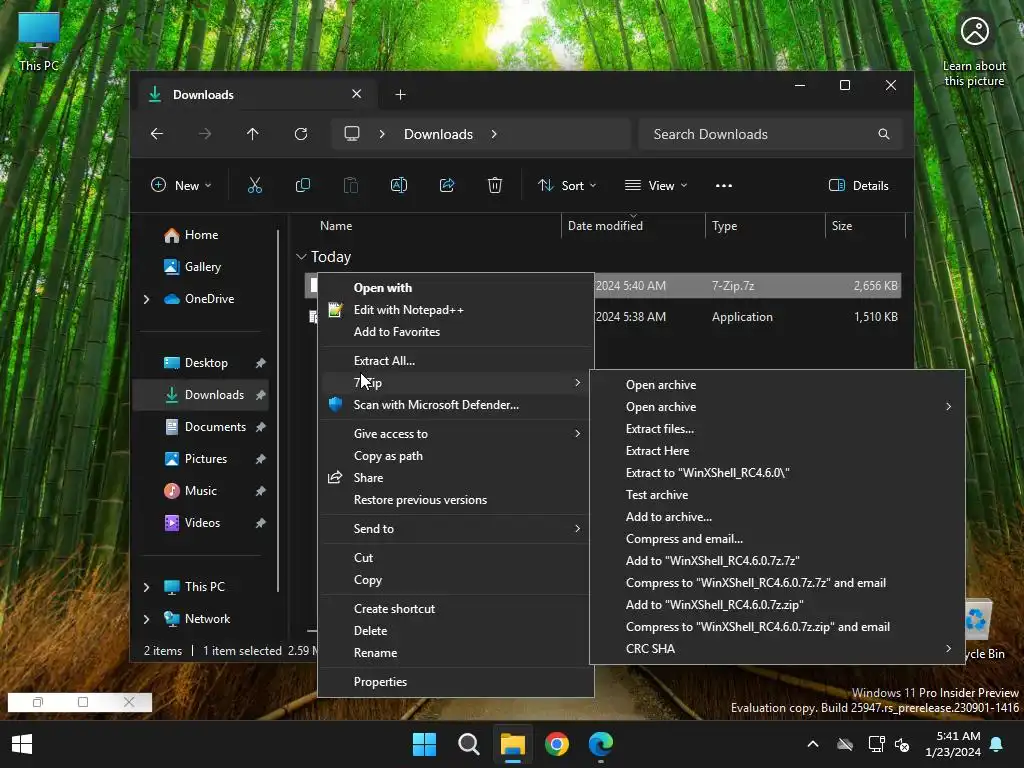Toggle the Details pane
The image size is (1024, 768).
858,185
